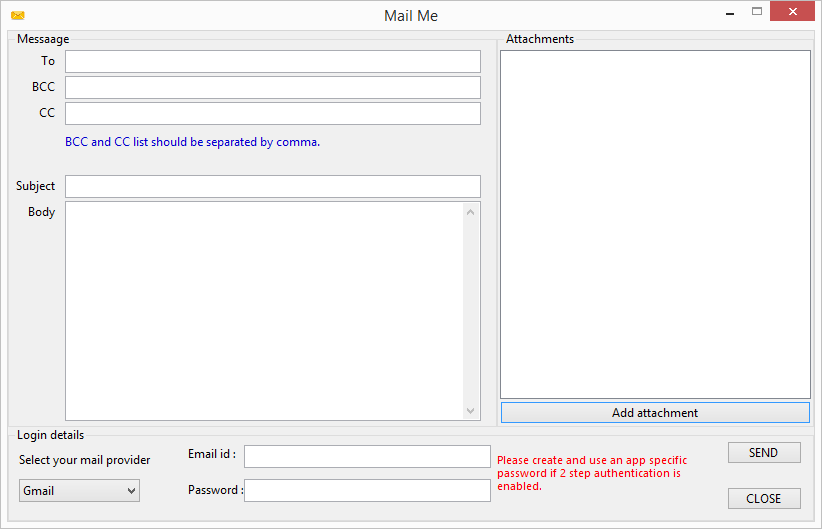Screen dimensions: 822x529
Task: Click the SEND button
Action: point(764,452)
